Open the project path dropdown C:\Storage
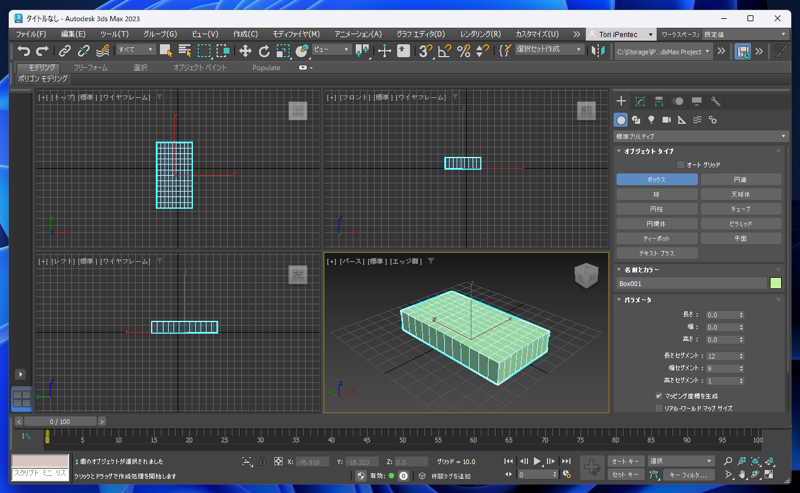Image resolution: width=800 pixels, height=493 pixels. pyautogui.click(x=663, y=51)
